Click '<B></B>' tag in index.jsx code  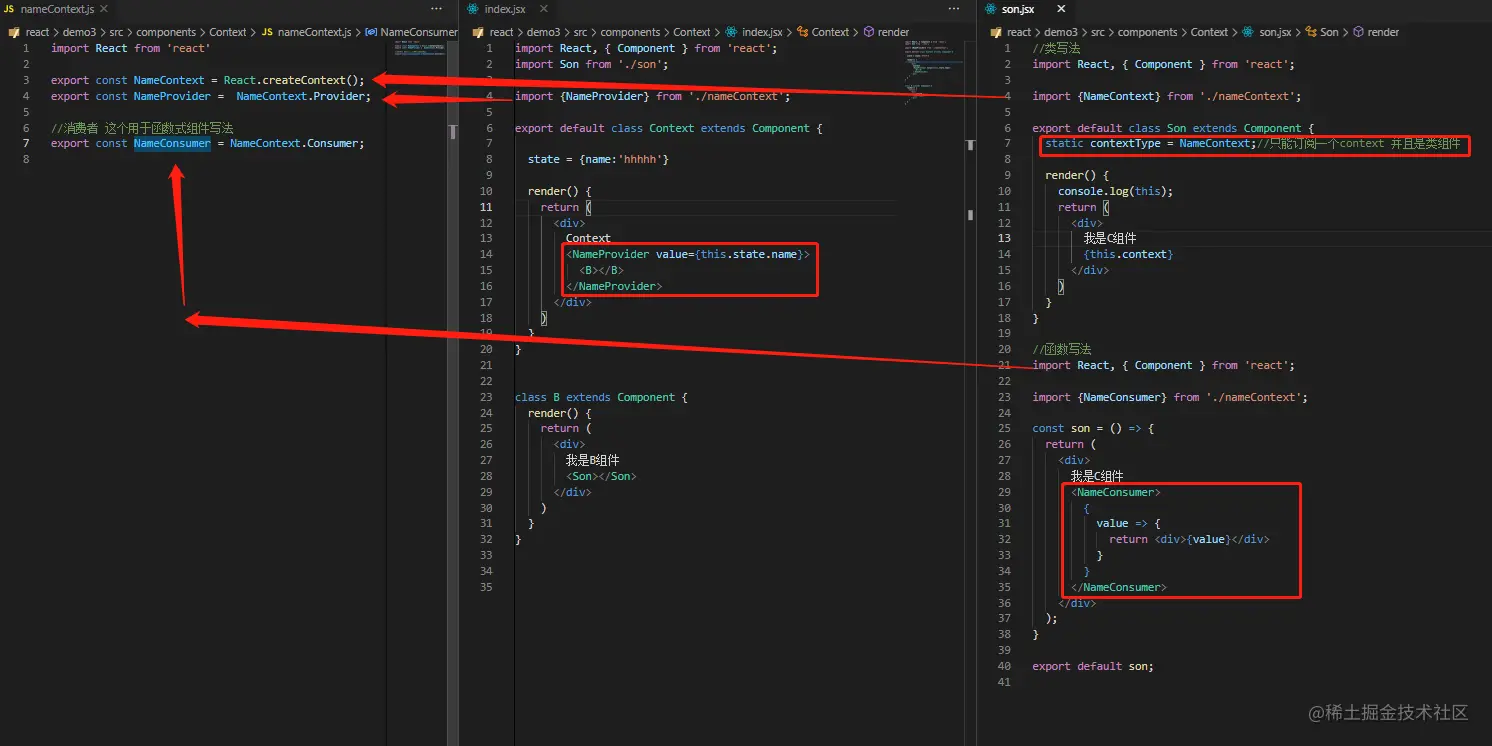601,270
